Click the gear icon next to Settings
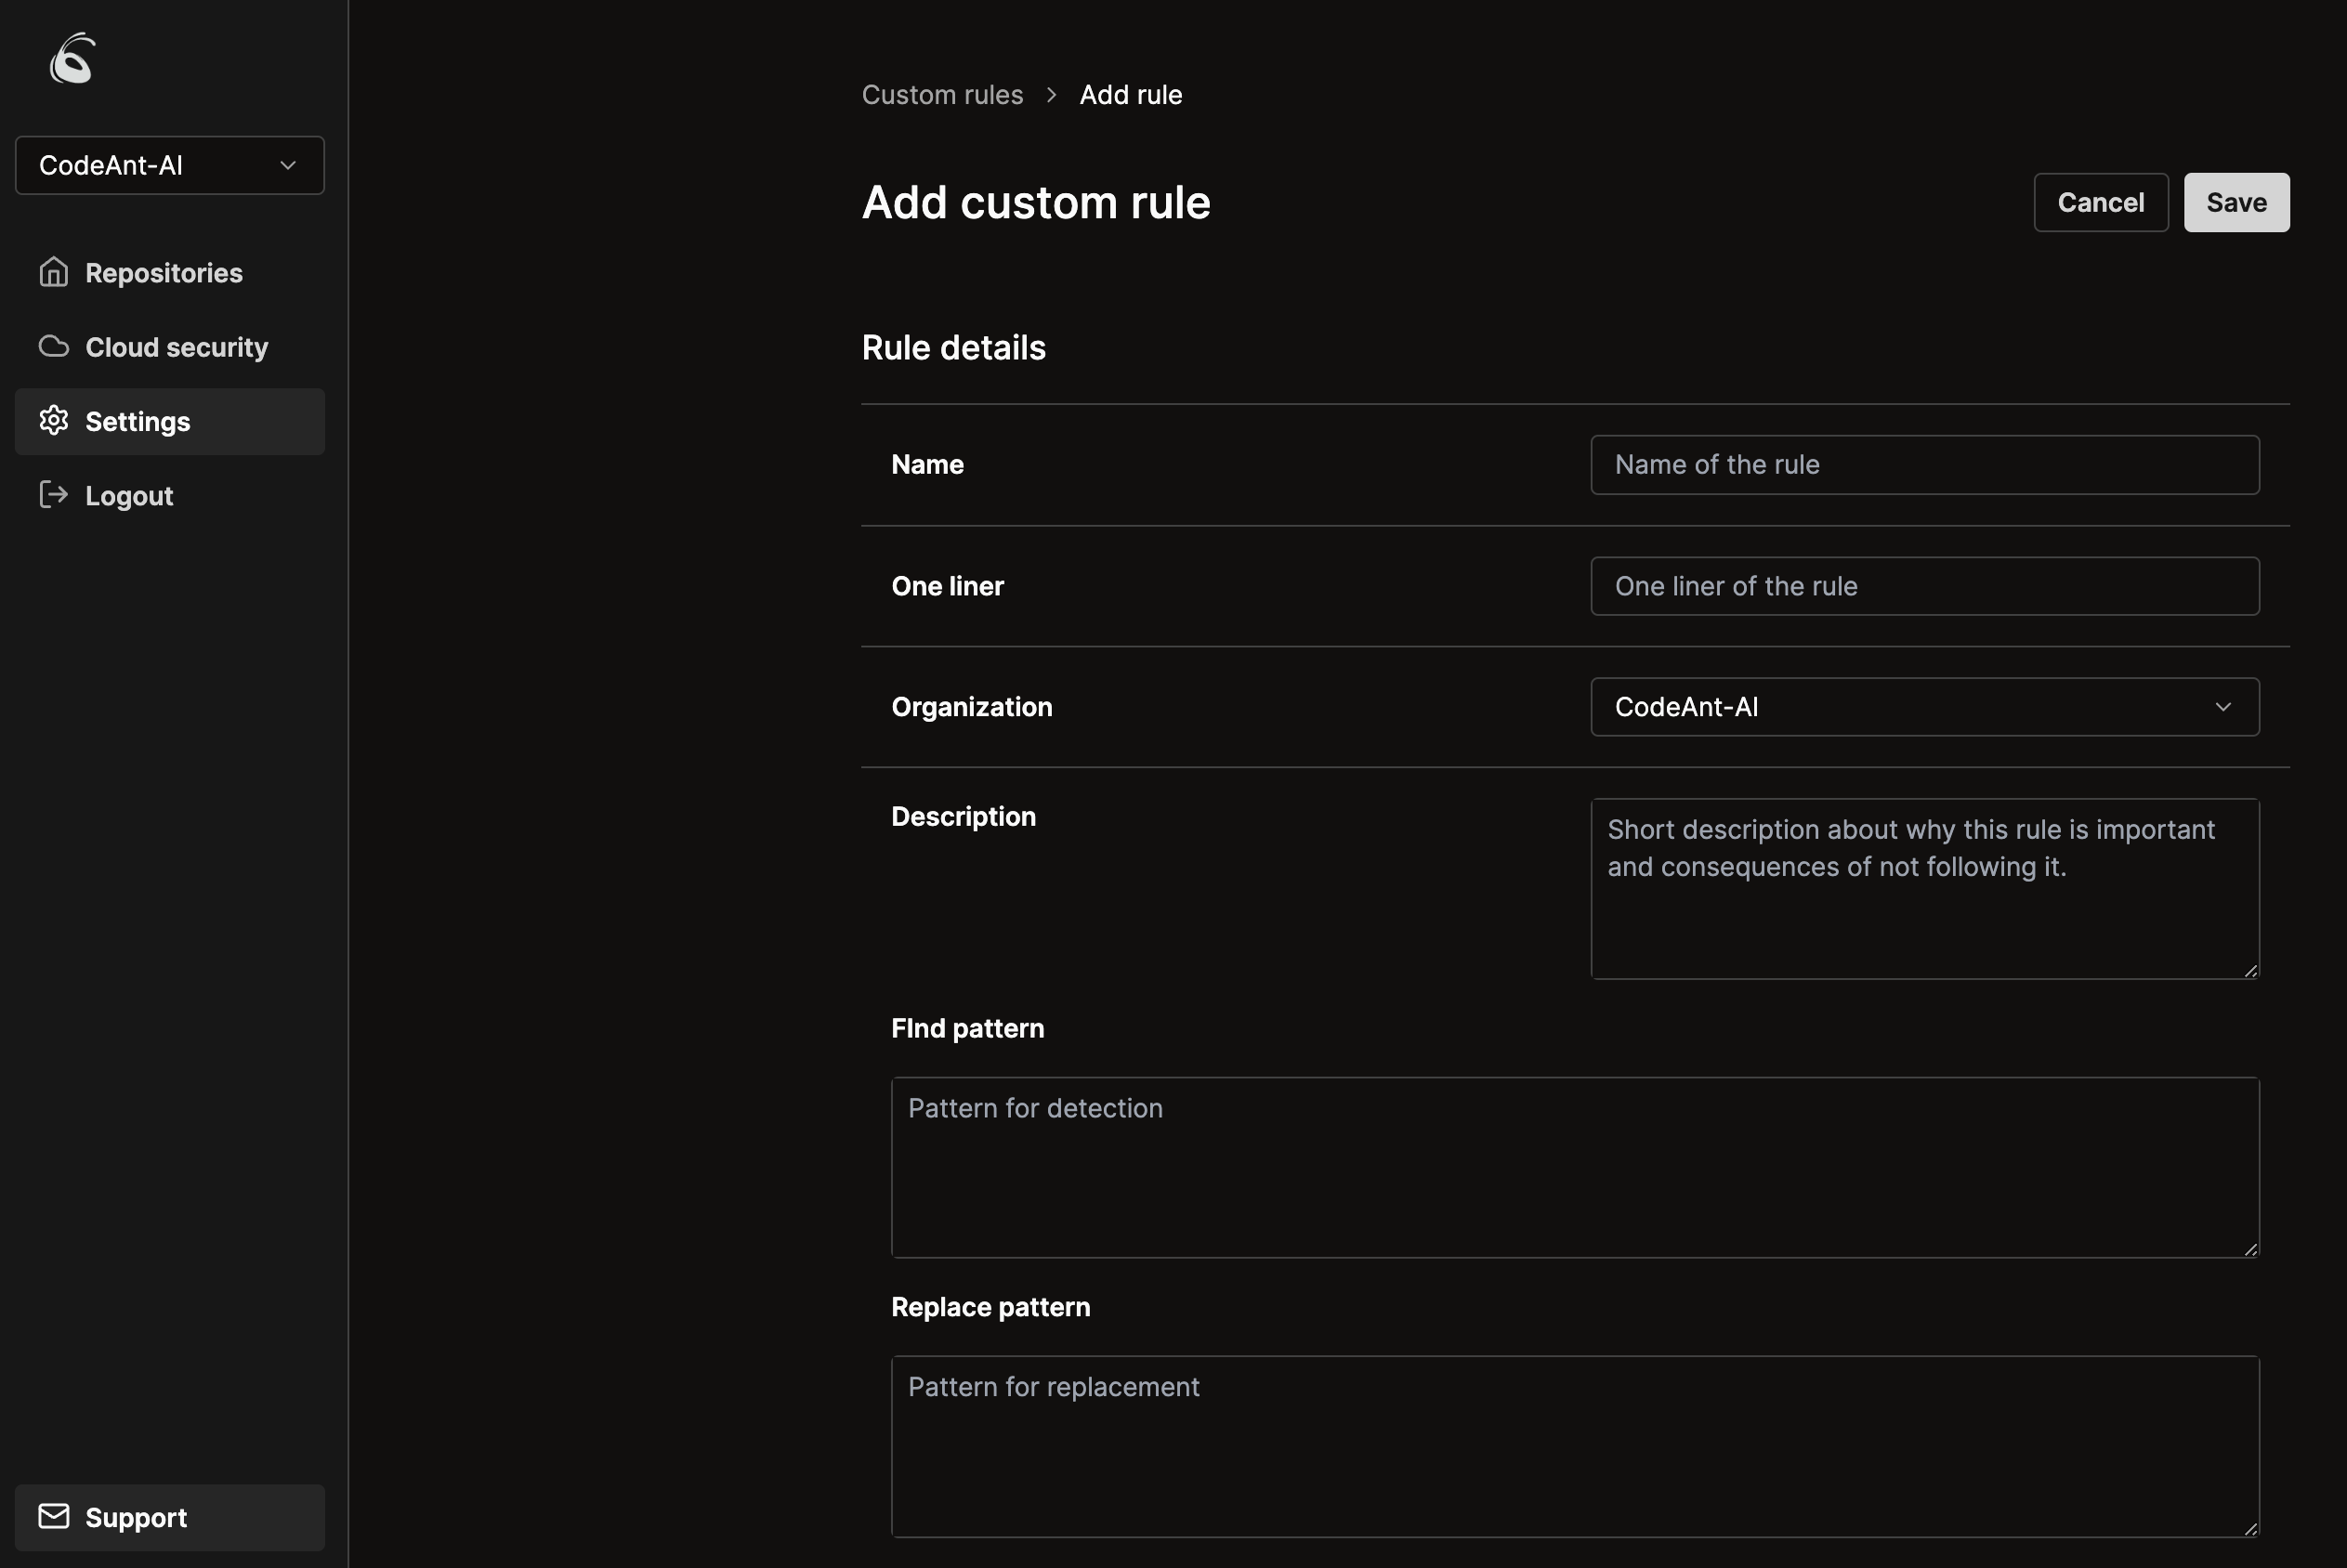Image resolution: width=2347 pixels, height=1568 pixels. (53, 421)
